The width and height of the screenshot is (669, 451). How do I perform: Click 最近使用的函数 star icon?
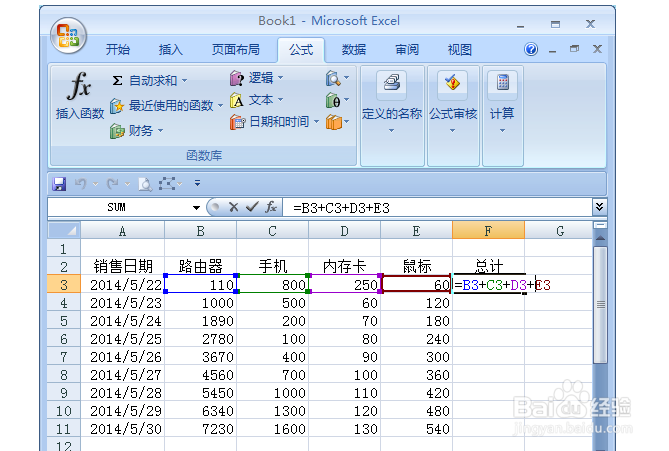(117, 105)
